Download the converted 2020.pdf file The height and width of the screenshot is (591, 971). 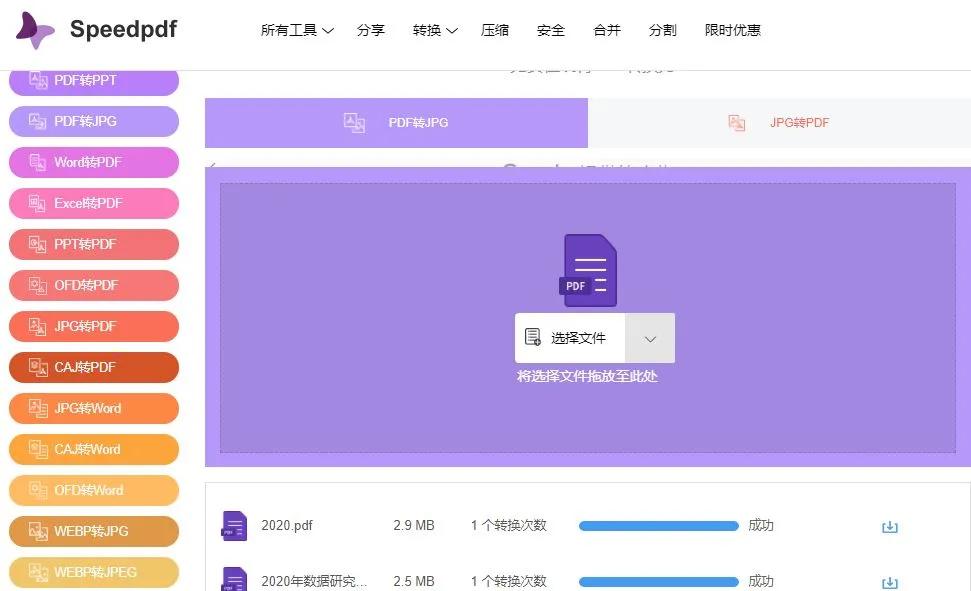(890, 525)
